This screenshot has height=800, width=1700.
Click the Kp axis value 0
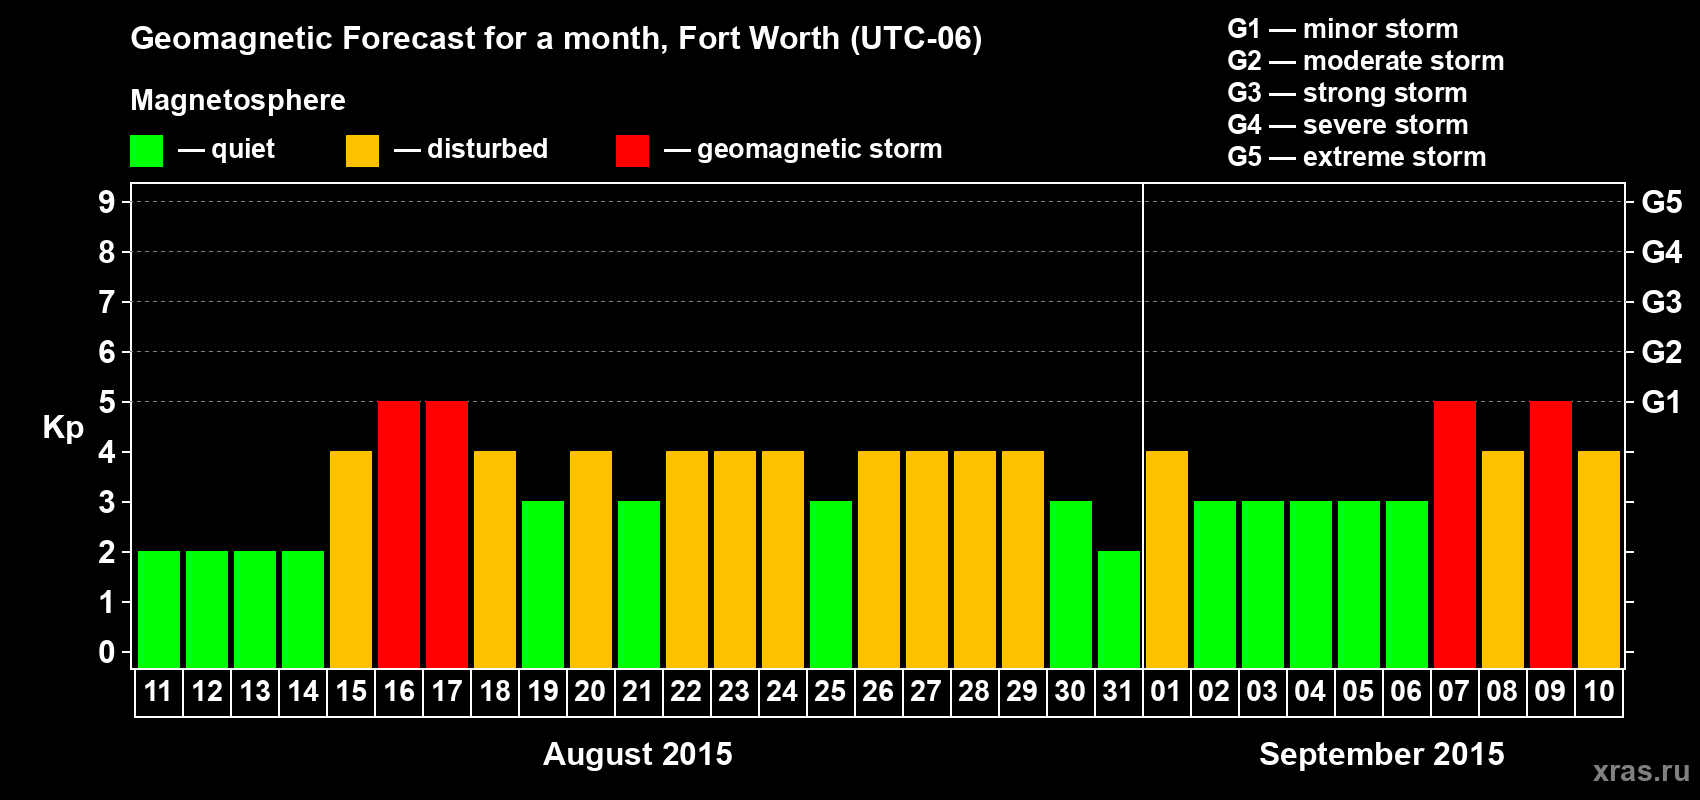(x=107, y=652)
